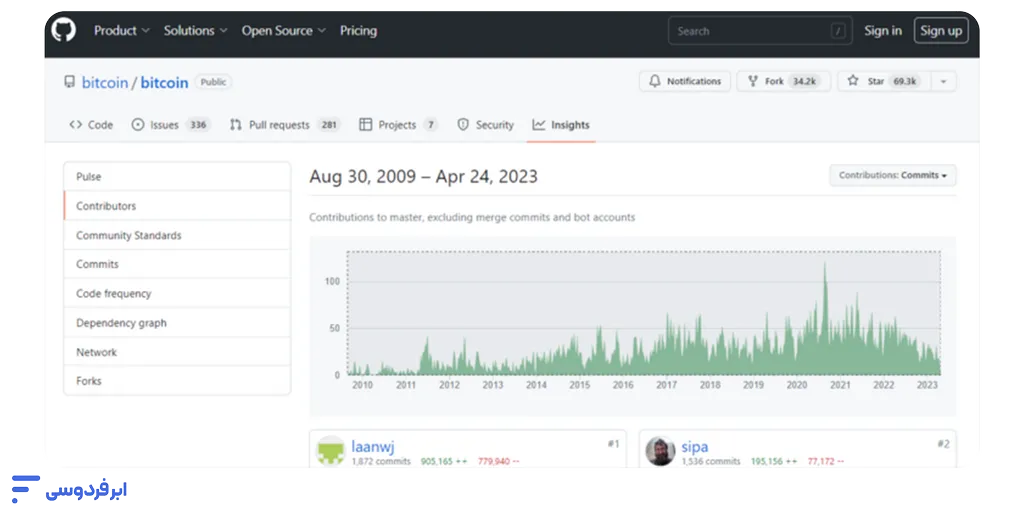Click the #1 rank label for laanwj
This screenshot has width=1024, height=515.
613,444
